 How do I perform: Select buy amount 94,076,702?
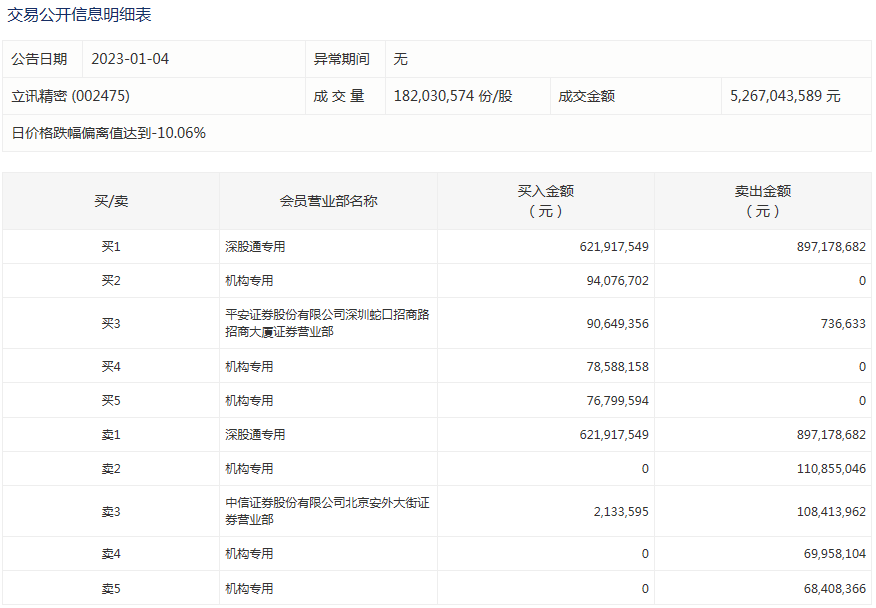617,281
